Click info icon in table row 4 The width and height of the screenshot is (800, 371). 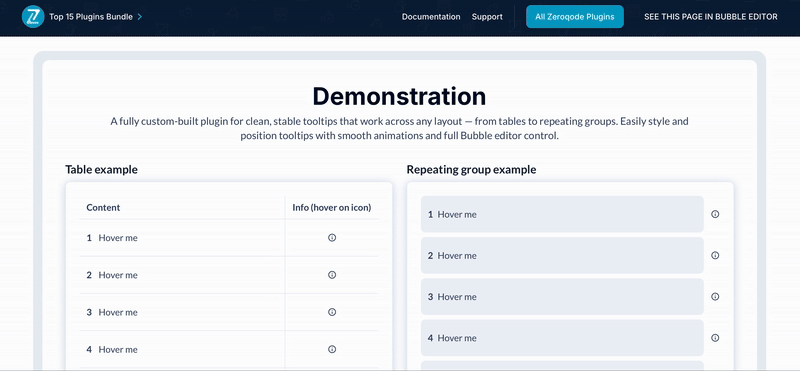click(332, 350)
